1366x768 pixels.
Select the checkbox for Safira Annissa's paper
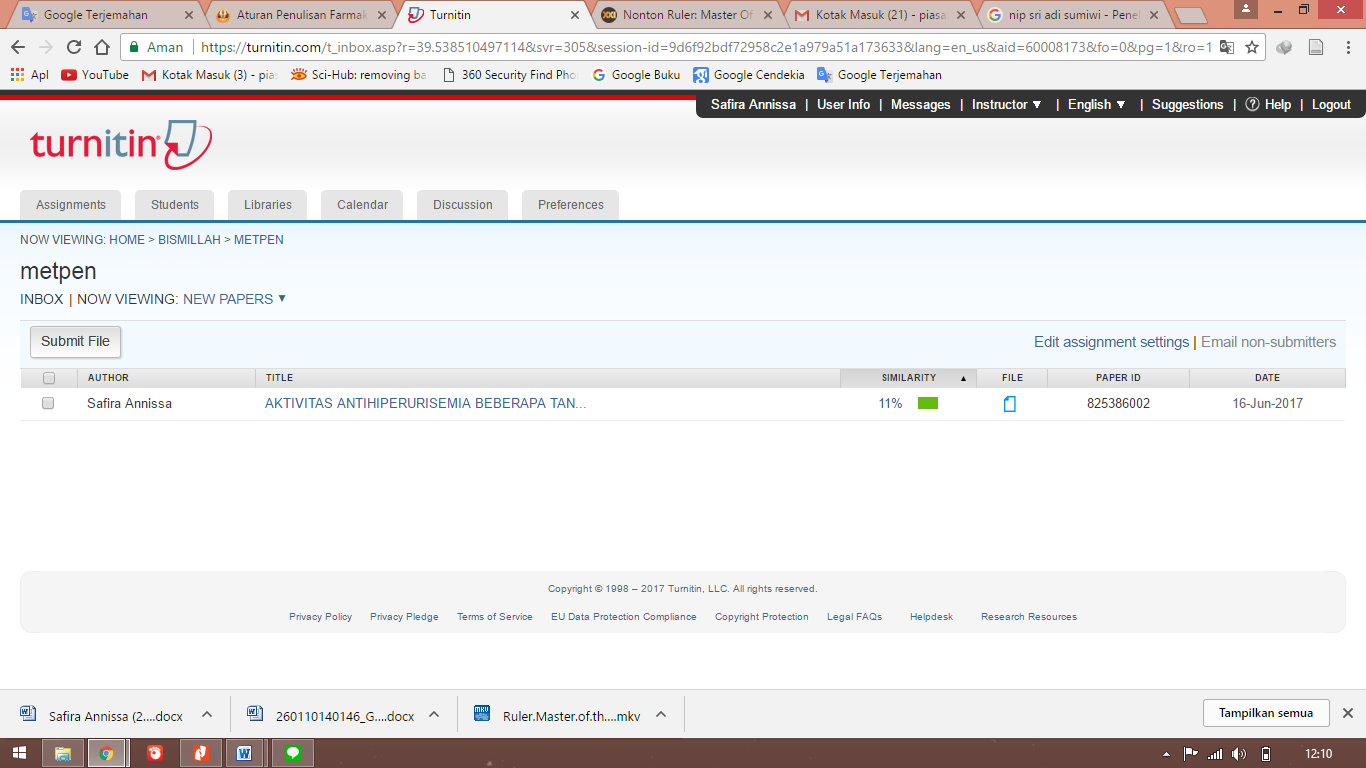(x=48, y=403)
